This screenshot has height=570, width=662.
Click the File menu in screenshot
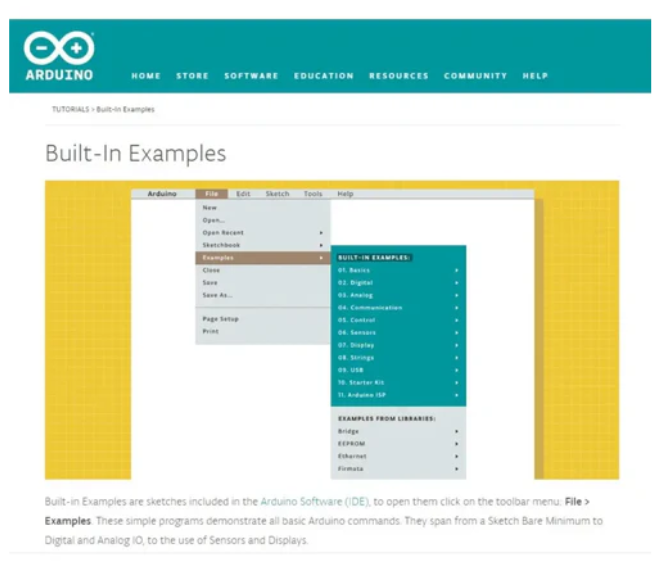pyautogui.click(x=211, y=193)
